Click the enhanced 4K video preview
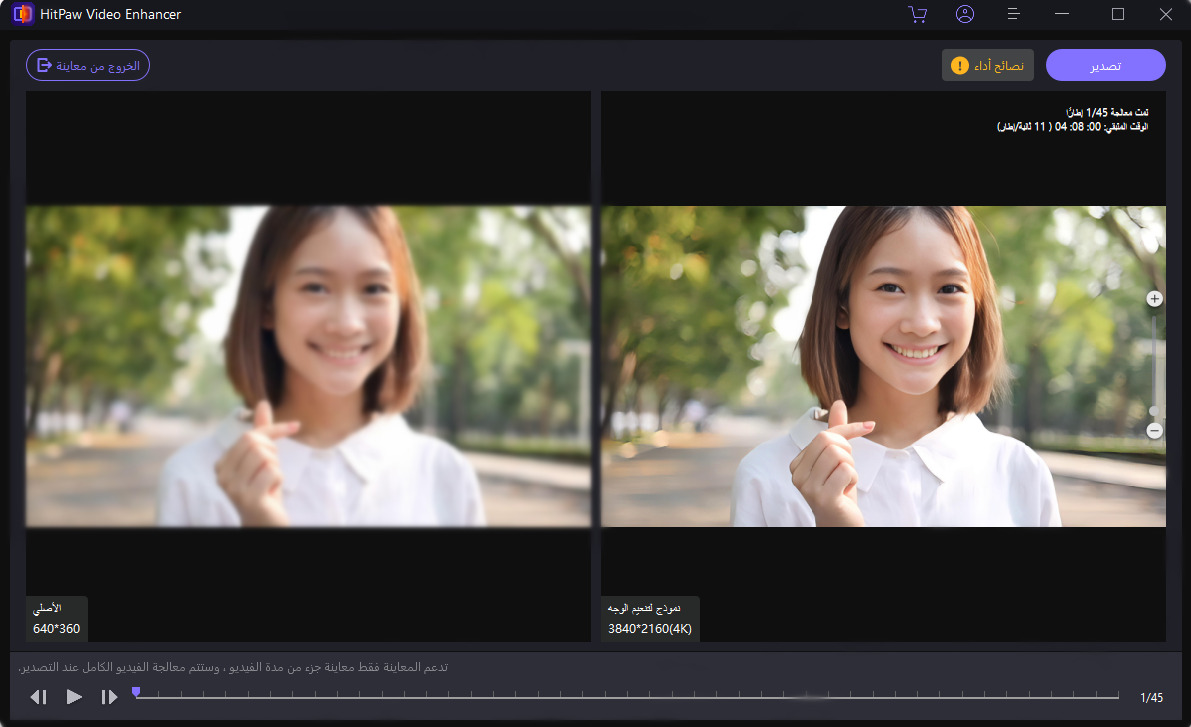The width and height of the screenshot is (1191, 727). point(883,366)
